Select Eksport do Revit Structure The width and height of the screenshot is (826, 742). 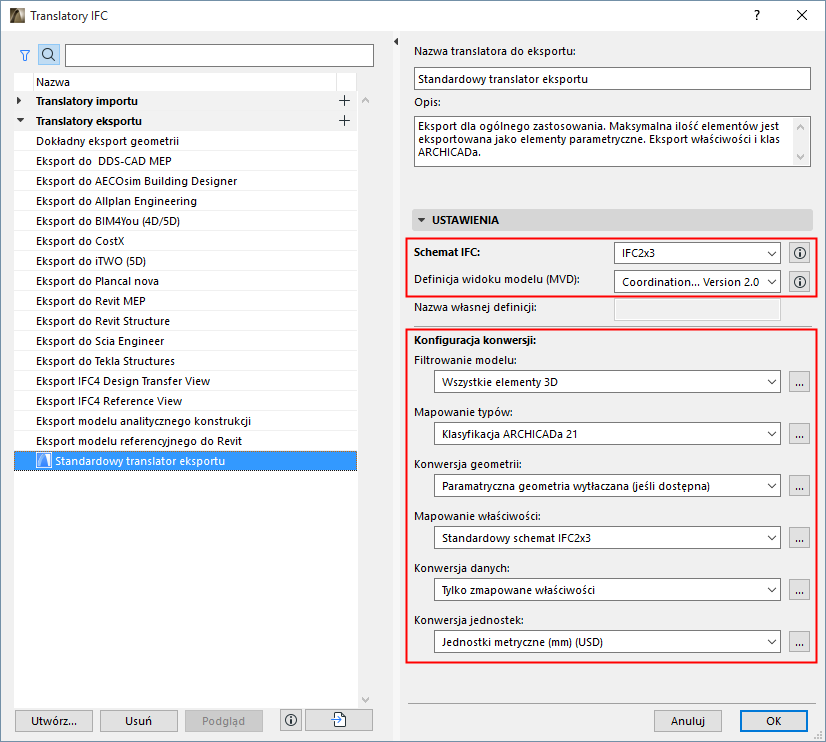pyautogui.click(x=185, y=321)
